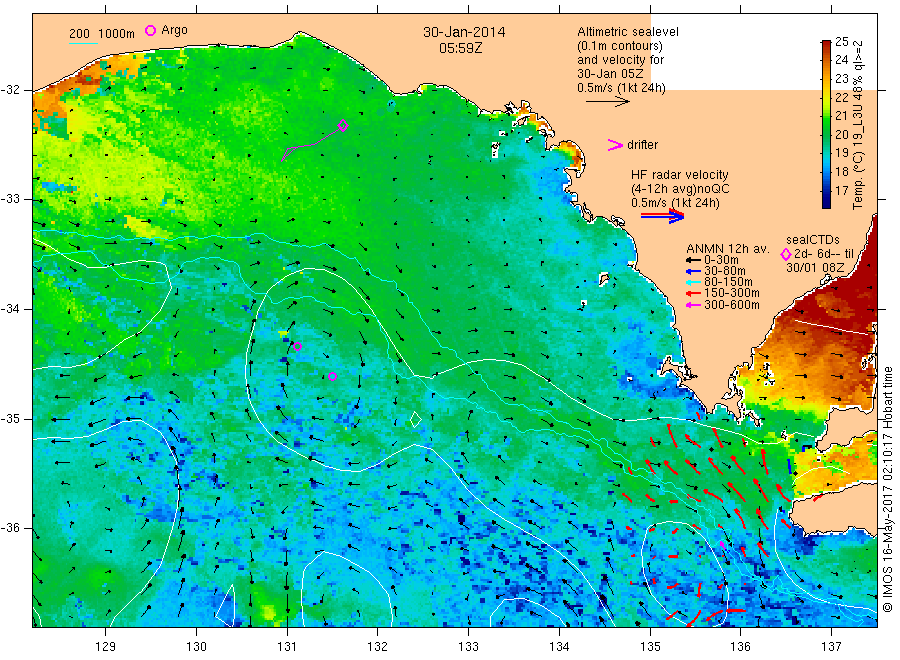Screen dimensions: 900x660
Task: Click the 'Argo' legend label
Action: [174, 30]
